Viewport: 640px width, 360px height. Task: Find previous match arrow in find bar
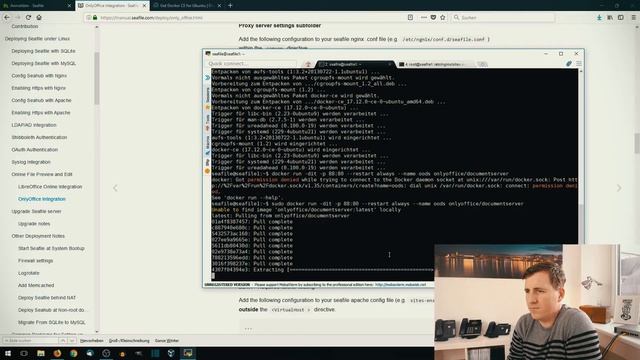pos(63,340)
